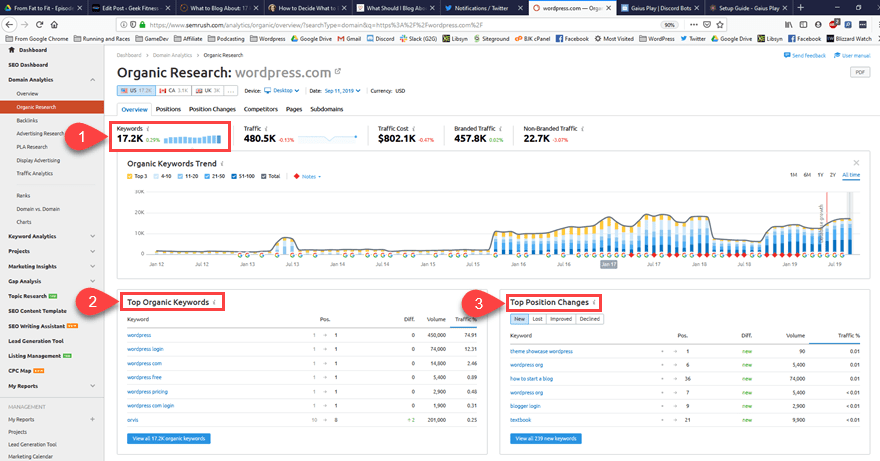Close the Organic Keywords Trend chart panel
The image size is (880, 461).
(856, 162)
